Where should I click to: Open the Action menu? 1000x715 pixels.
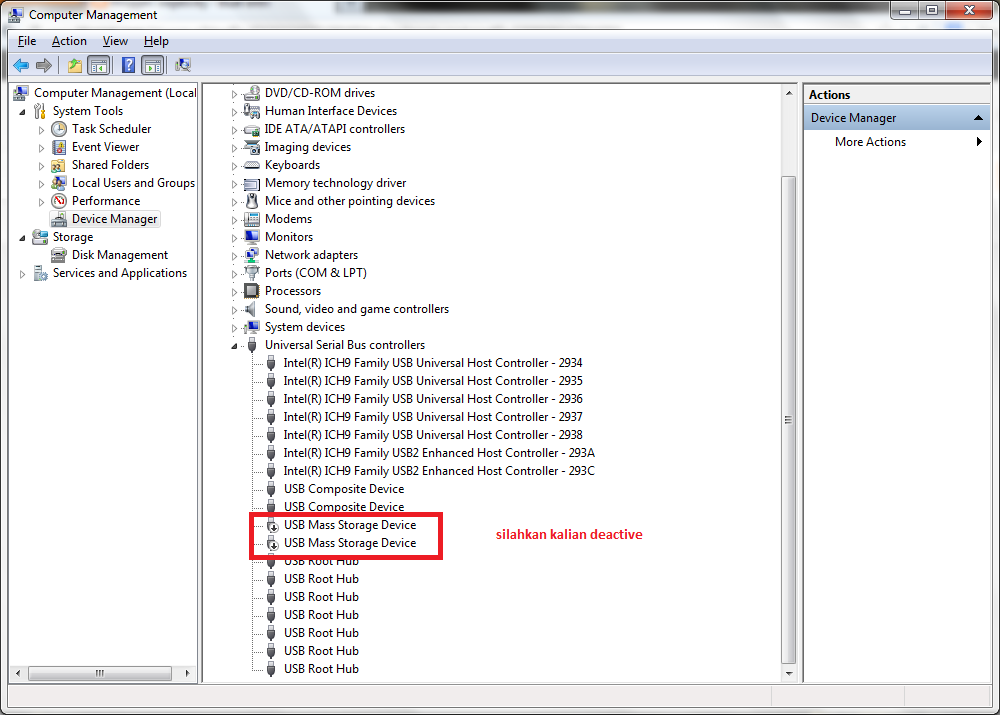[69, 41]
